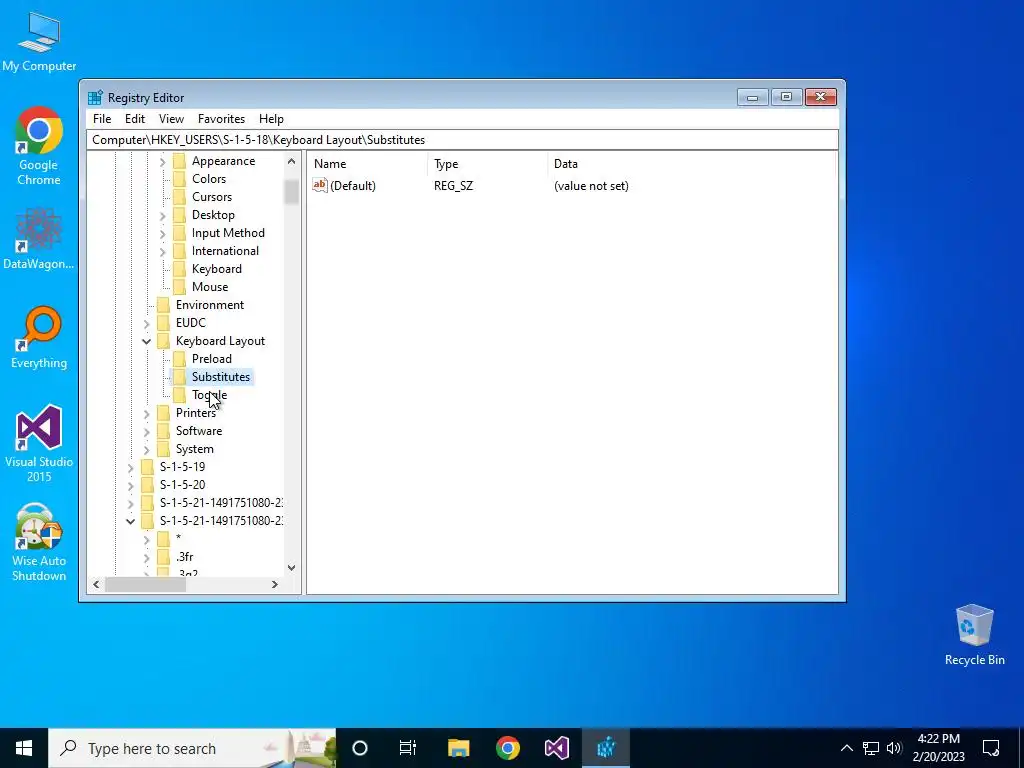This screenshot has width=1024, height=768.
Task: Expand the Desktop key
Action: pyautogui.click(x=163, y=216)
